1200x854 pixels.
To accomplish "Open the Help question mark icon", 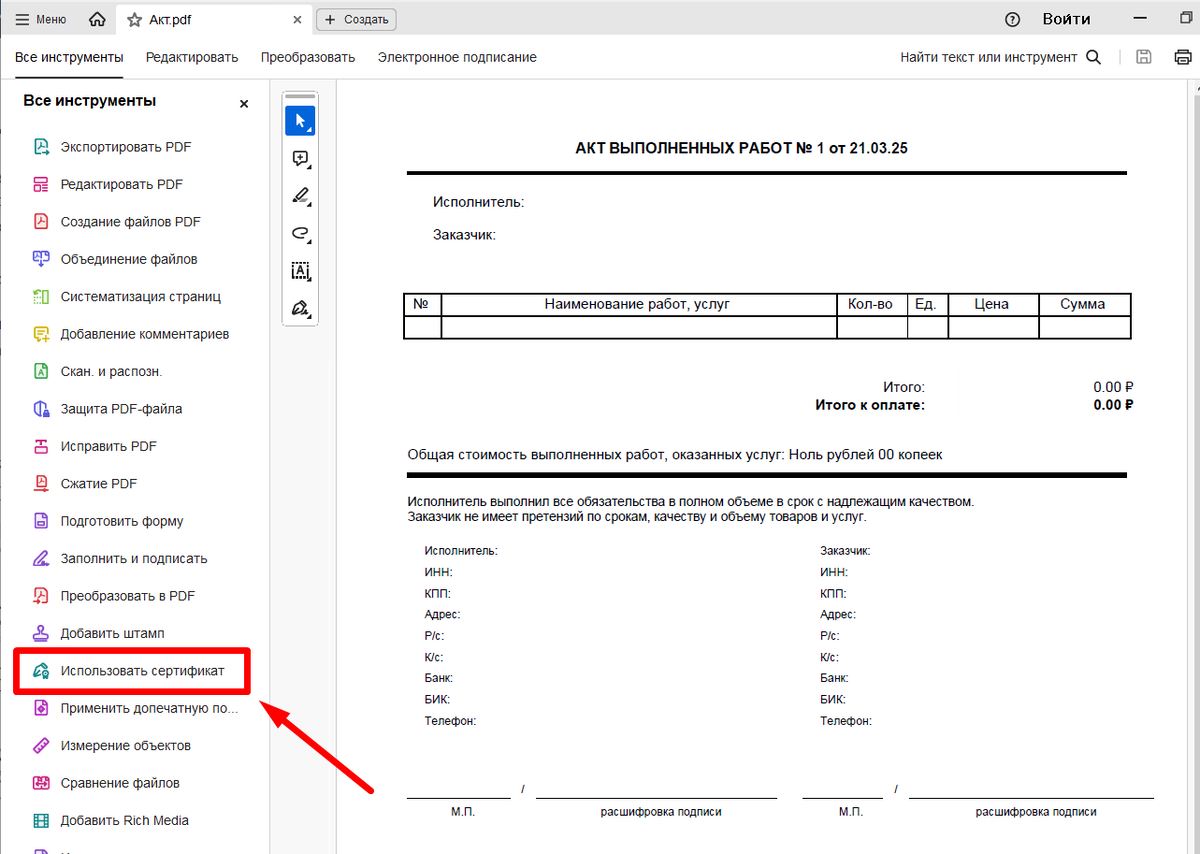I will tap(1013, 19).
